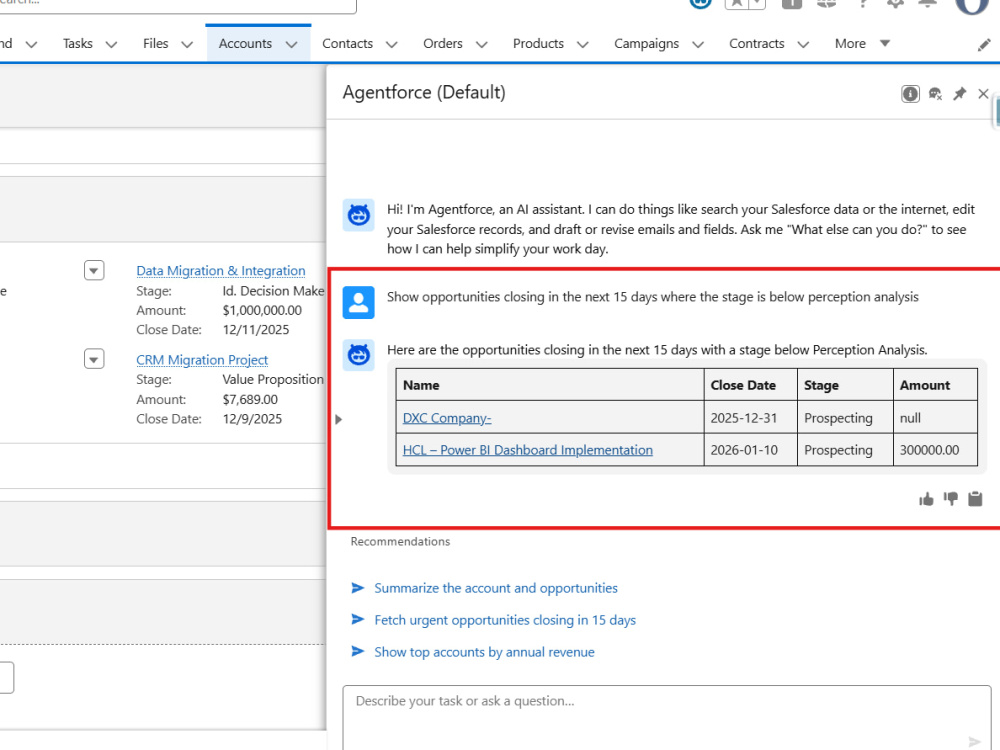This screenshot has height=750, width=1000.
Task: Open HCL – Power BI Dashboard Implementation link
Action: click(527, 450)
